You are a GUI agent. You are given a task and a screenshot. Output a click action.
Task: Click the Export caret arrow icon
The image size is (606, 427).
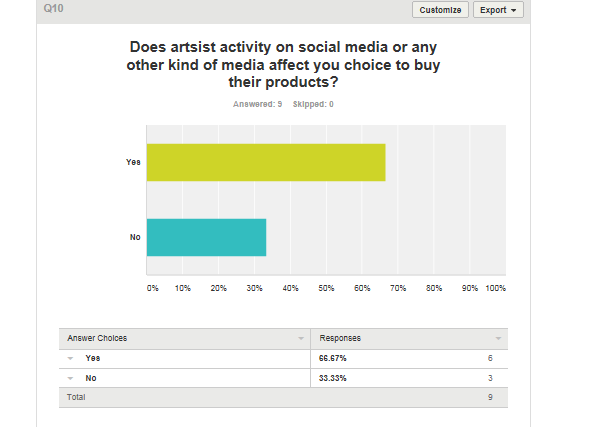513,10
